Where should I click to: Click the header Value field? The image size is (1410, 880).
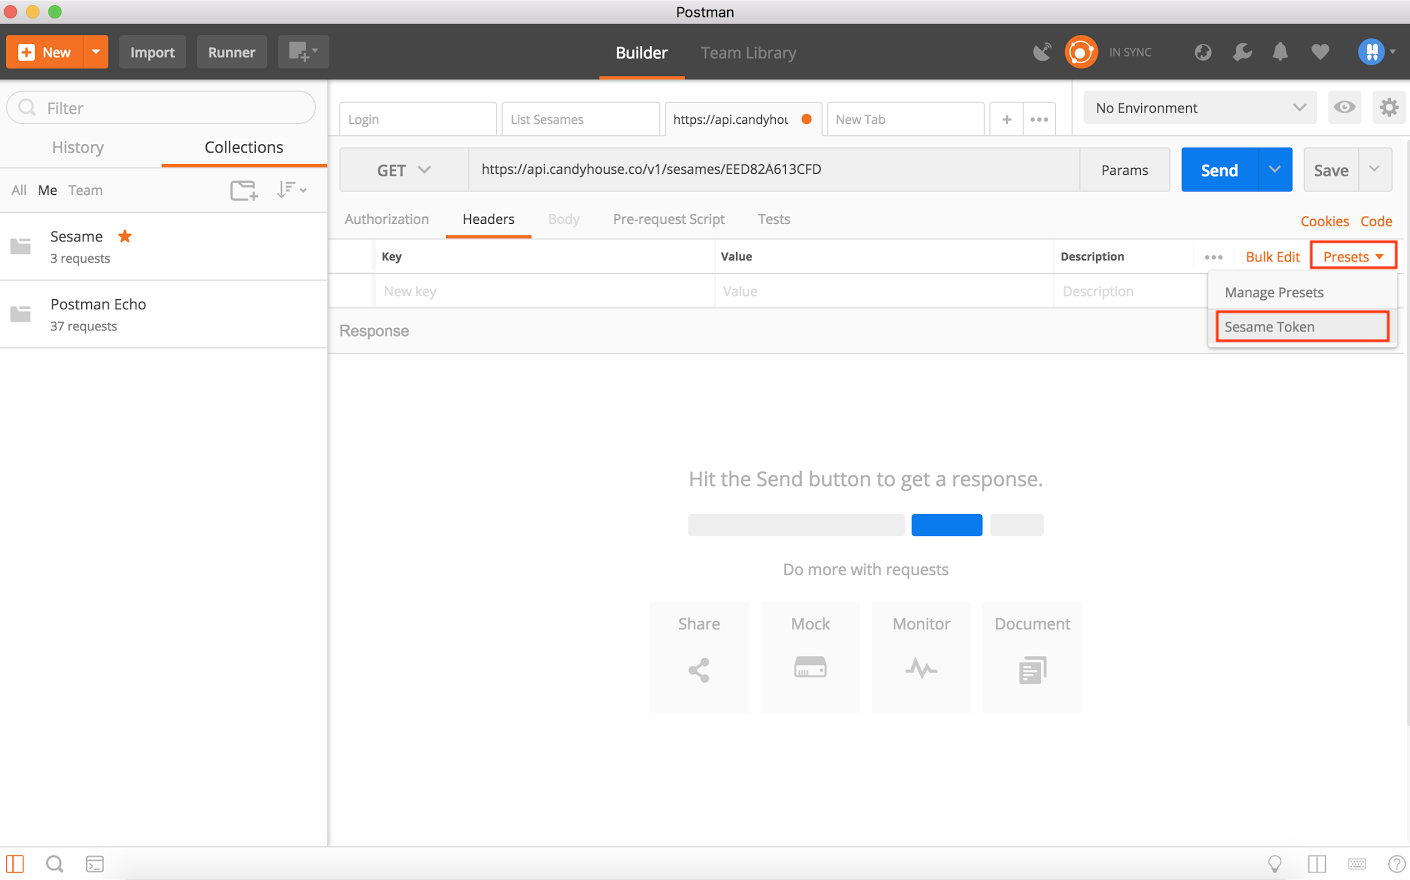point(884,291)
